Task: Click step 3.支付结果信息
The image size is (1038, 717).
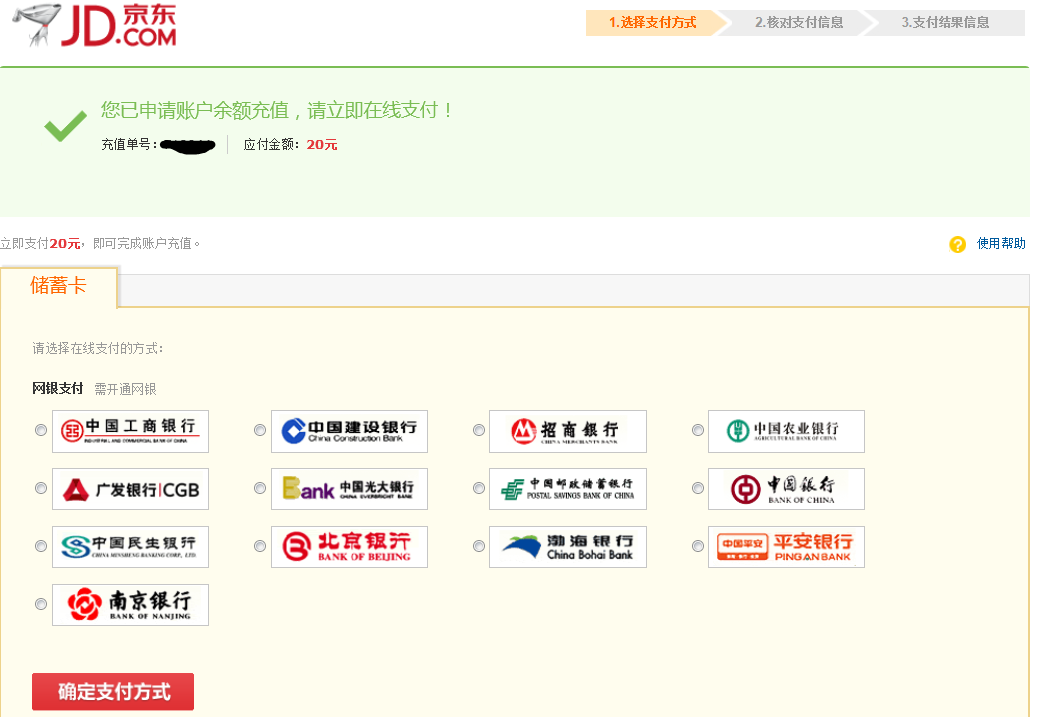Action: click(x=945, y=23)
